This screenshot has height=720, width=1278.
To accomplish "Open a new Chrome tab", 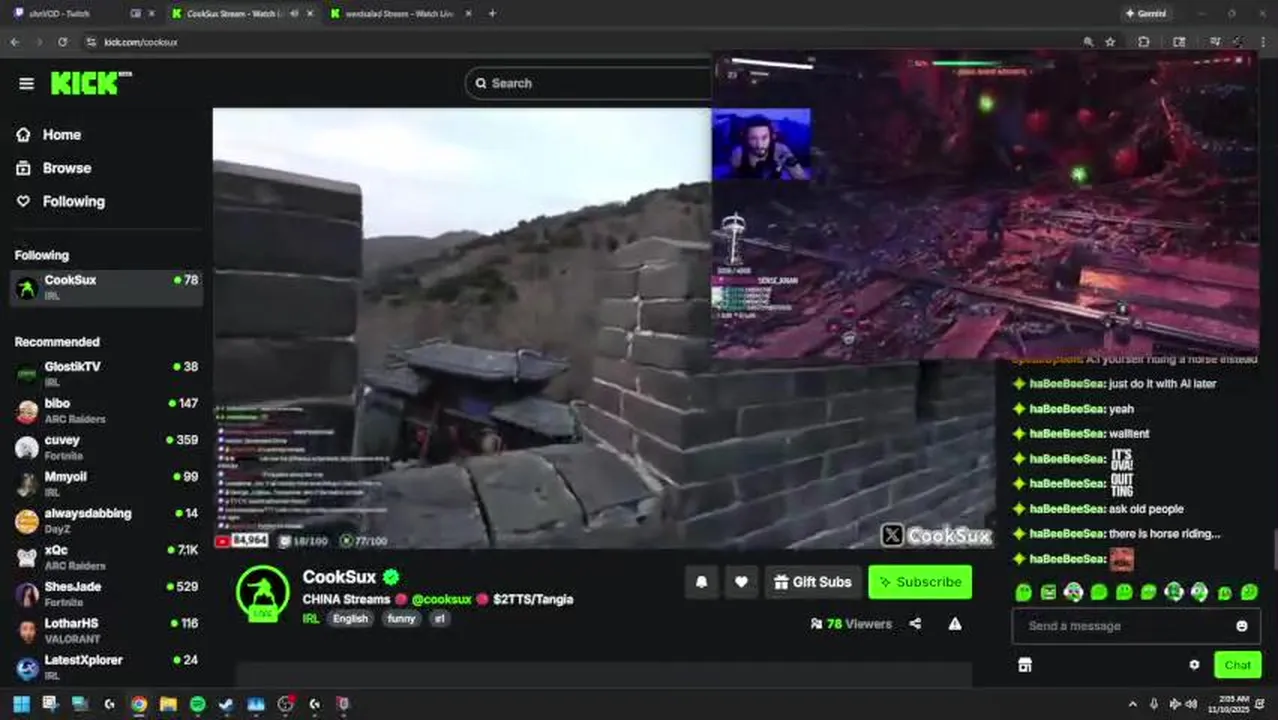I will point(492,14).
